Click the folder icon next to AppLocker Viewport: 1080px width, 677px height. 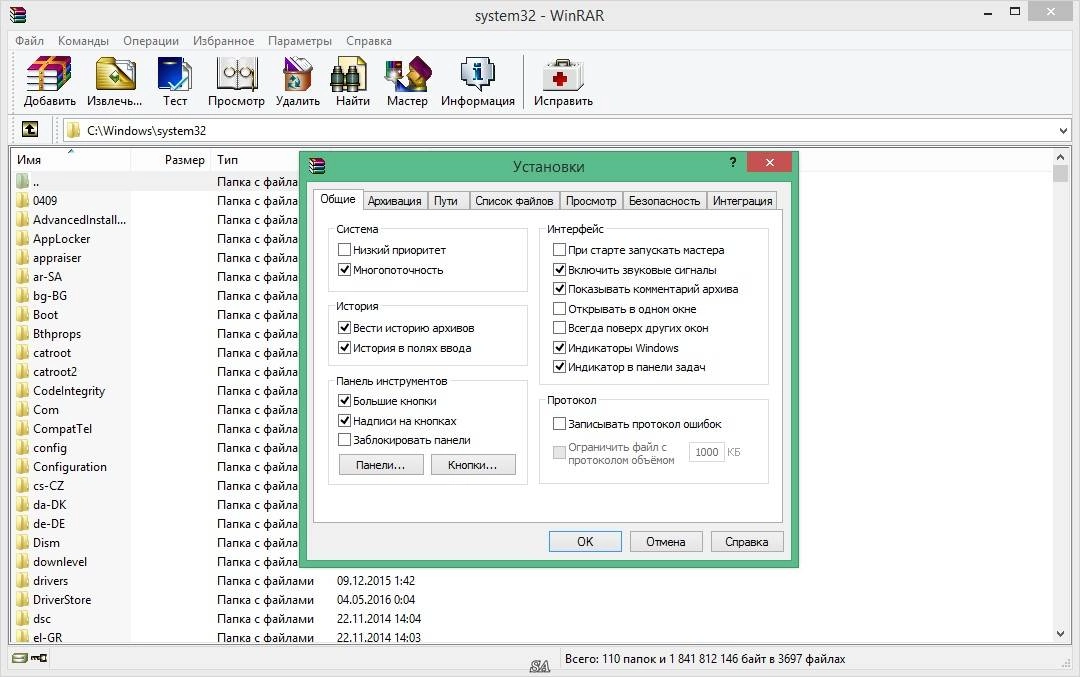pos(23,239)
